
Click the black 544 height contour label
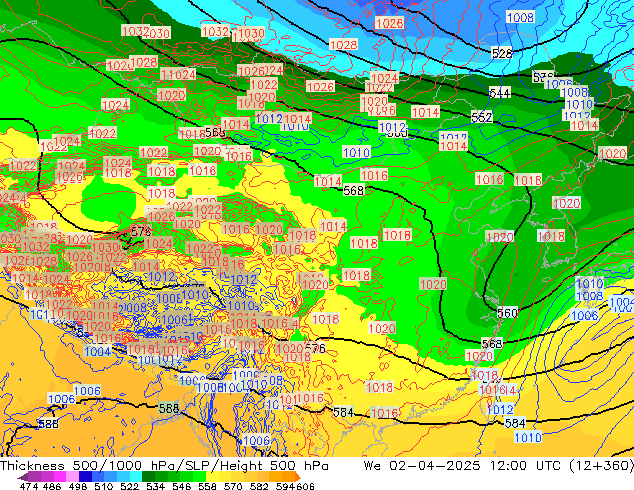point(500,93)
